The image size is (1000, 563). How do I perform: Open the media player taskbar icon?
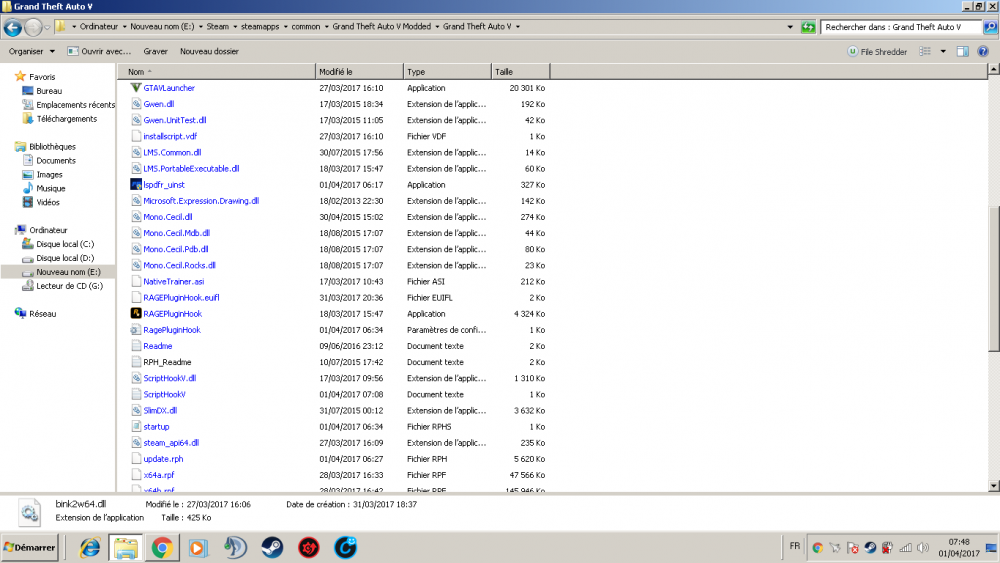(198, 548)
